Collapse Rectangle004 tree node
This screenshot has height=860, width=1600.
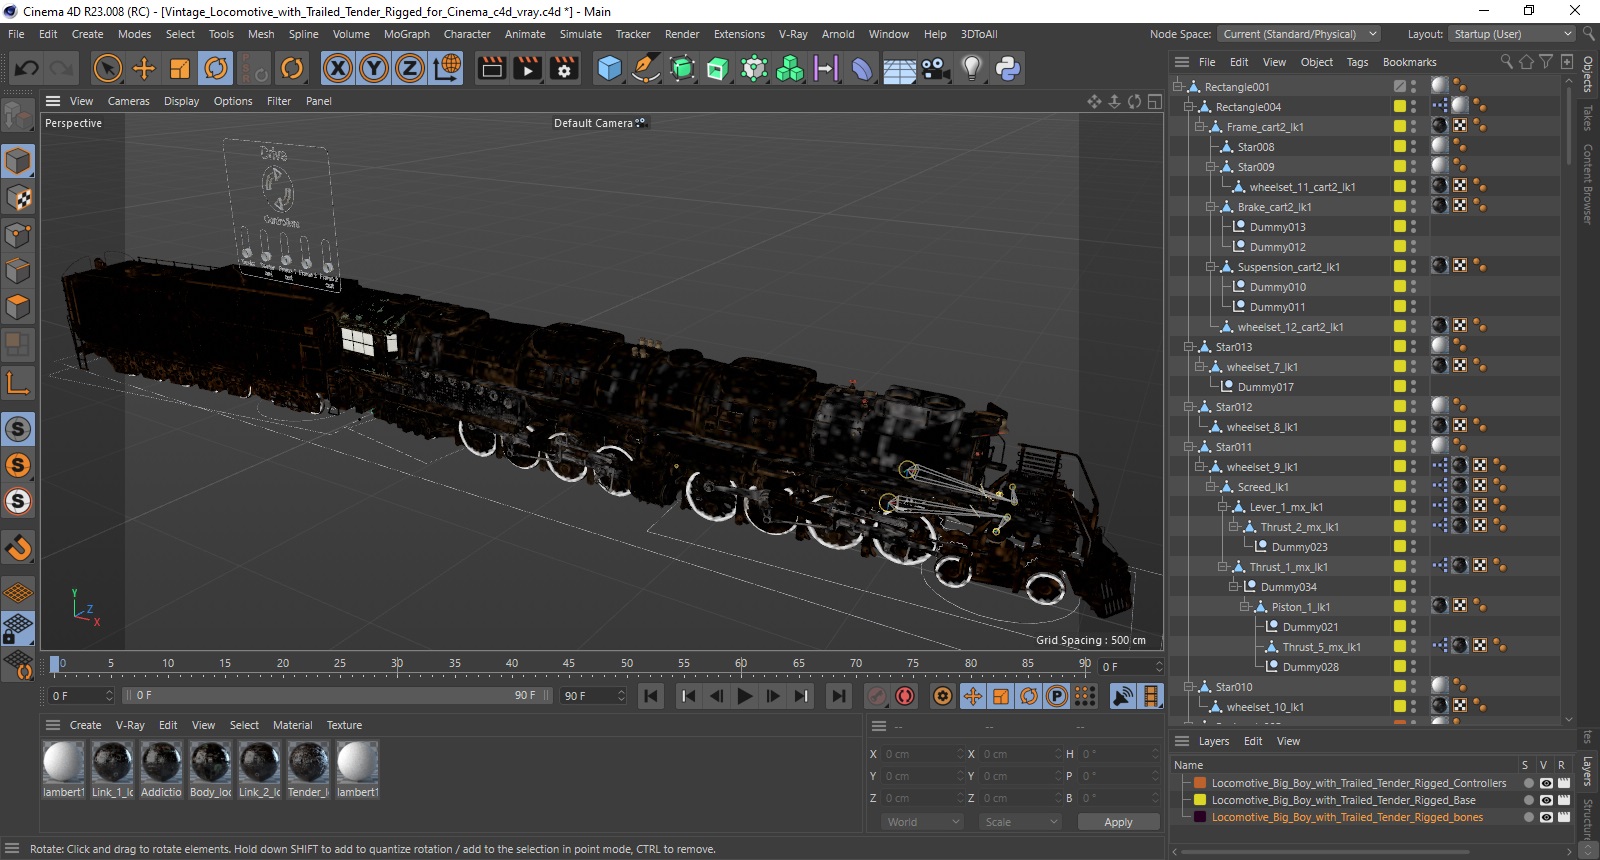(1189, 107)
